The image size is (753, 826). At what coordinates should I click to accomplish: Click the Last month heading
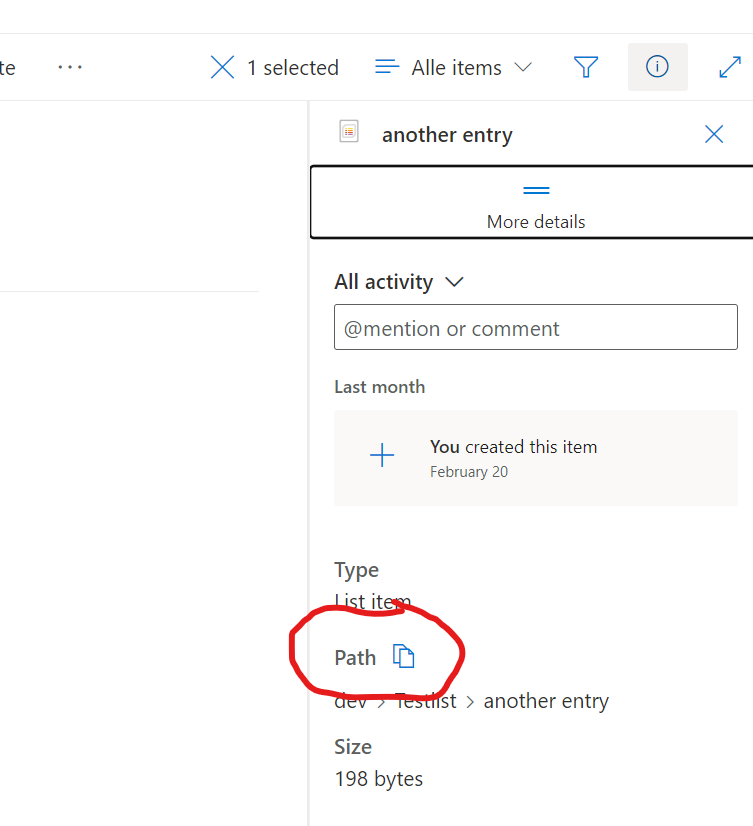pyautogui.click(x=380, y=387)
